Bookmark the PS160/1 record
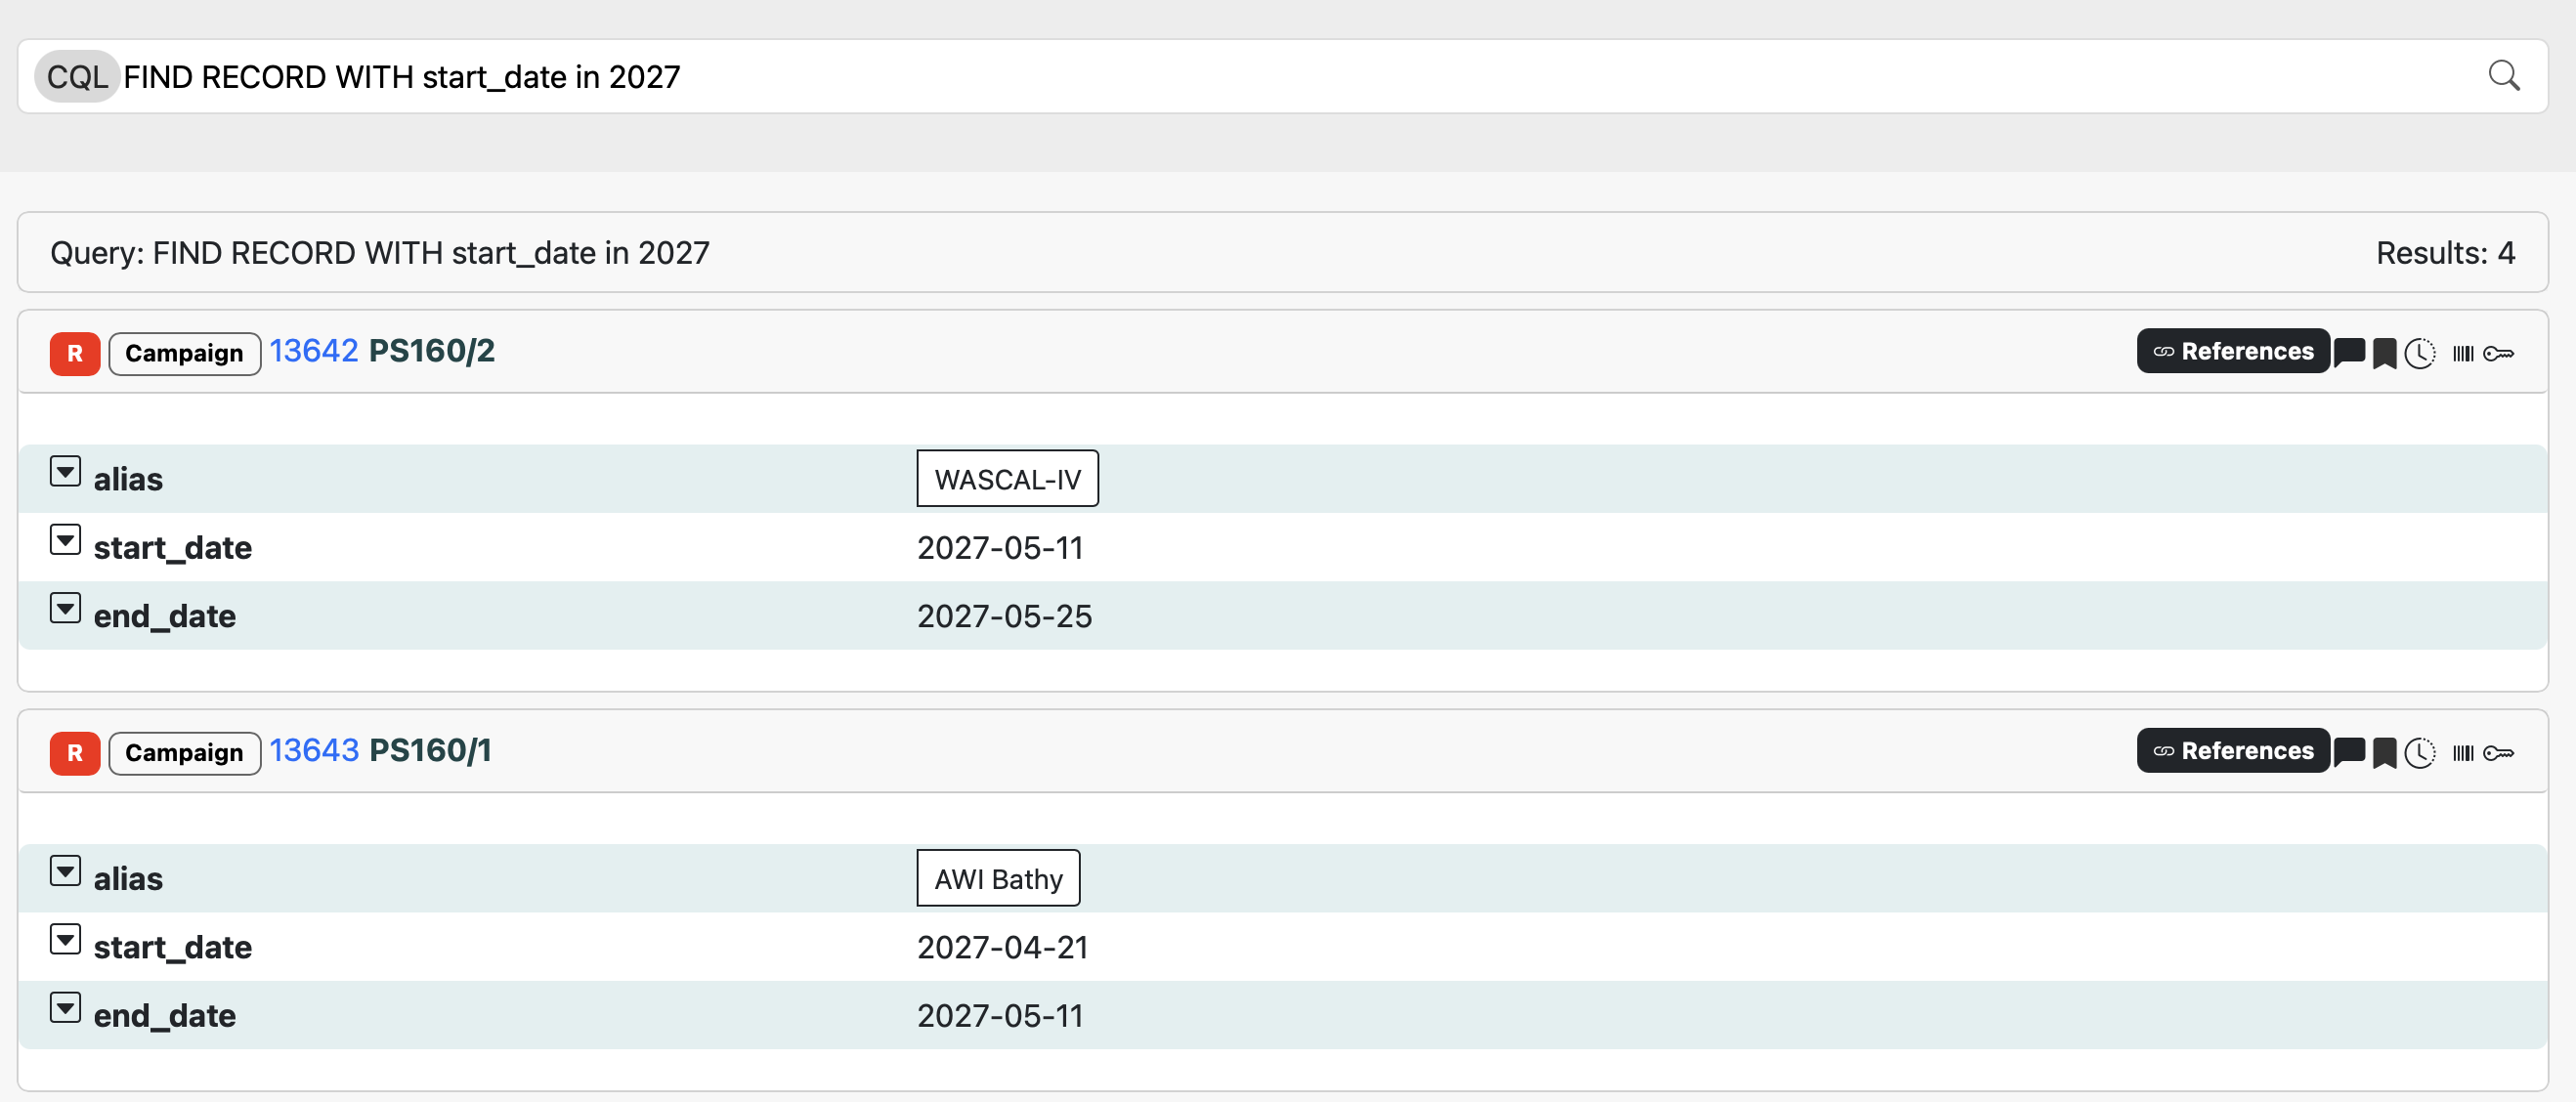Screen dimensions: 2576x1102 pyautogui.click(x=2384, y=753)
